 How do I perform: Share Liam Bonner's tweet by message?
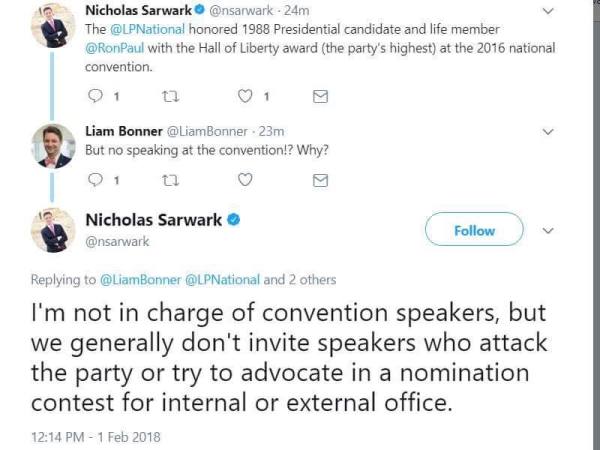pyautogui.click(x=320, y=180)
